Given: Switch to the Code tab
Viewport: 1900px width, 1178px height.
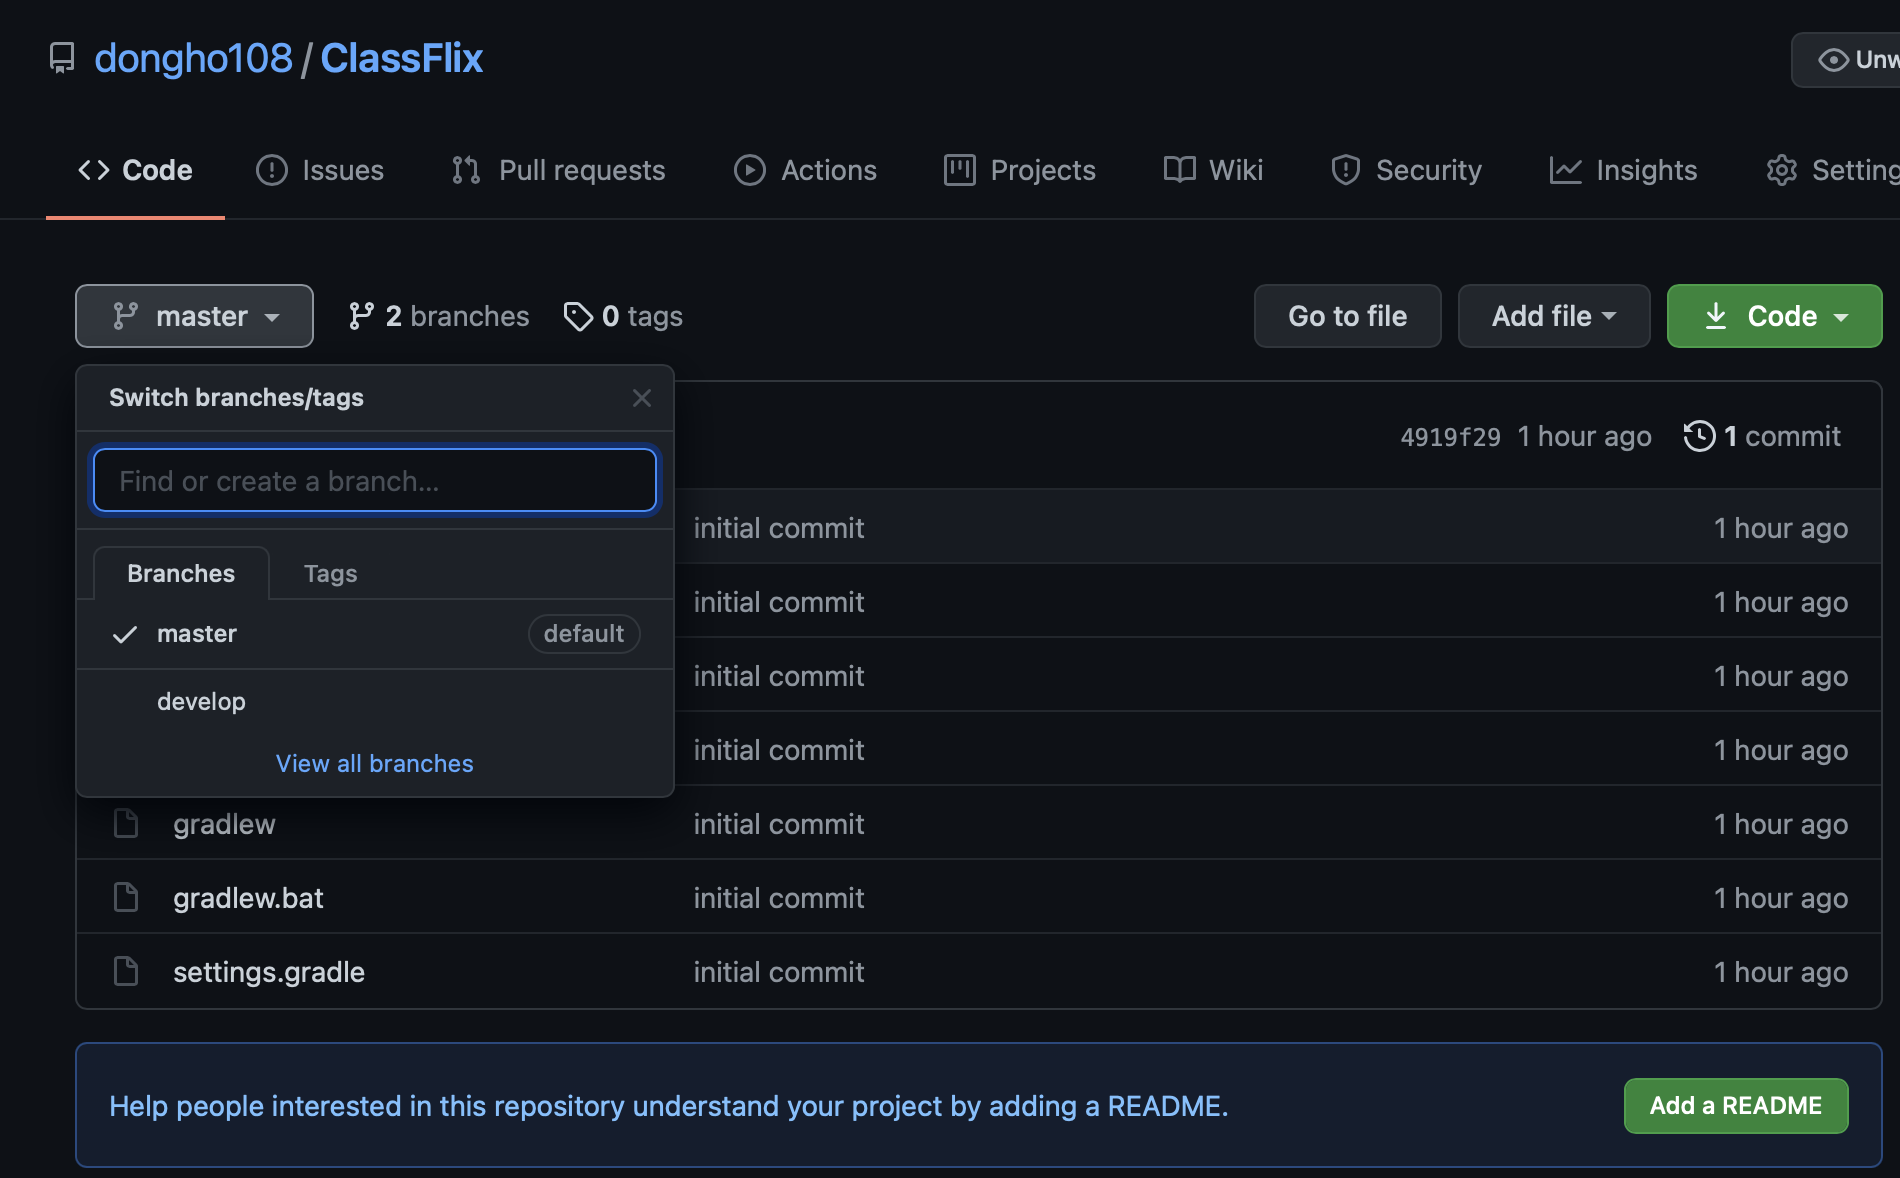Looking at the screenshot, I should coord(135,170).
